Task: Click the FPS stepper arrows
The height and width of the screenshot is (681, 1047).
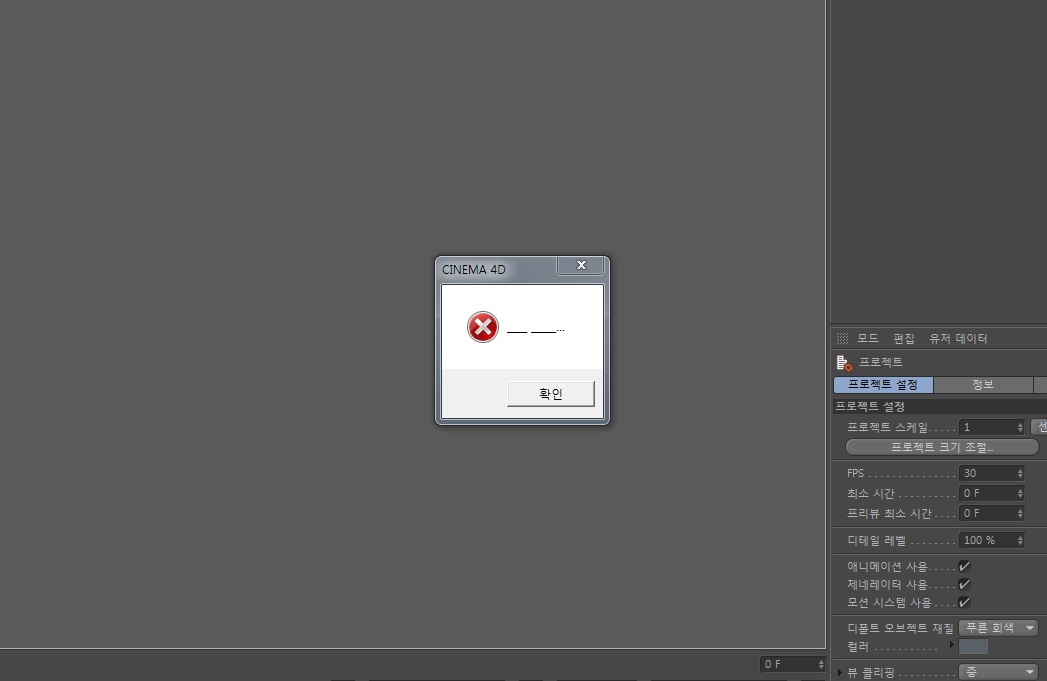Action: click(x=1020, y=473)
